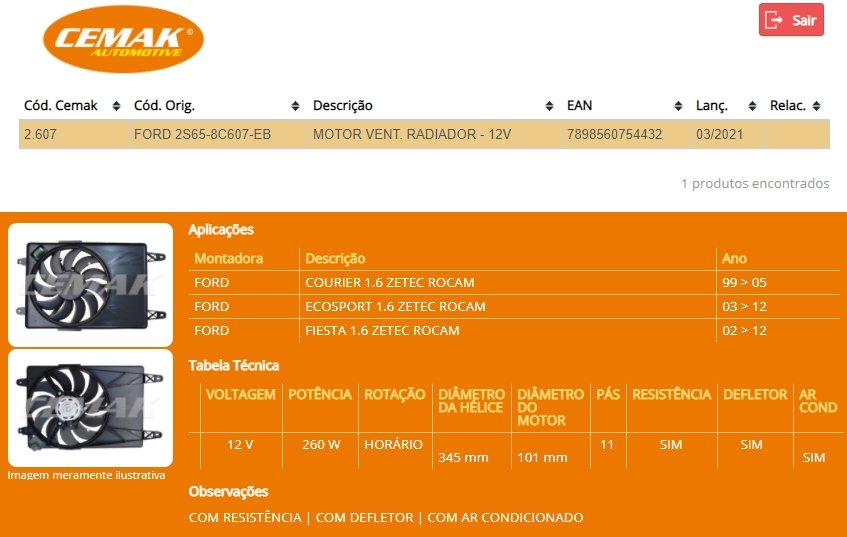Click the Lanç. column header text

click(712, 105)
